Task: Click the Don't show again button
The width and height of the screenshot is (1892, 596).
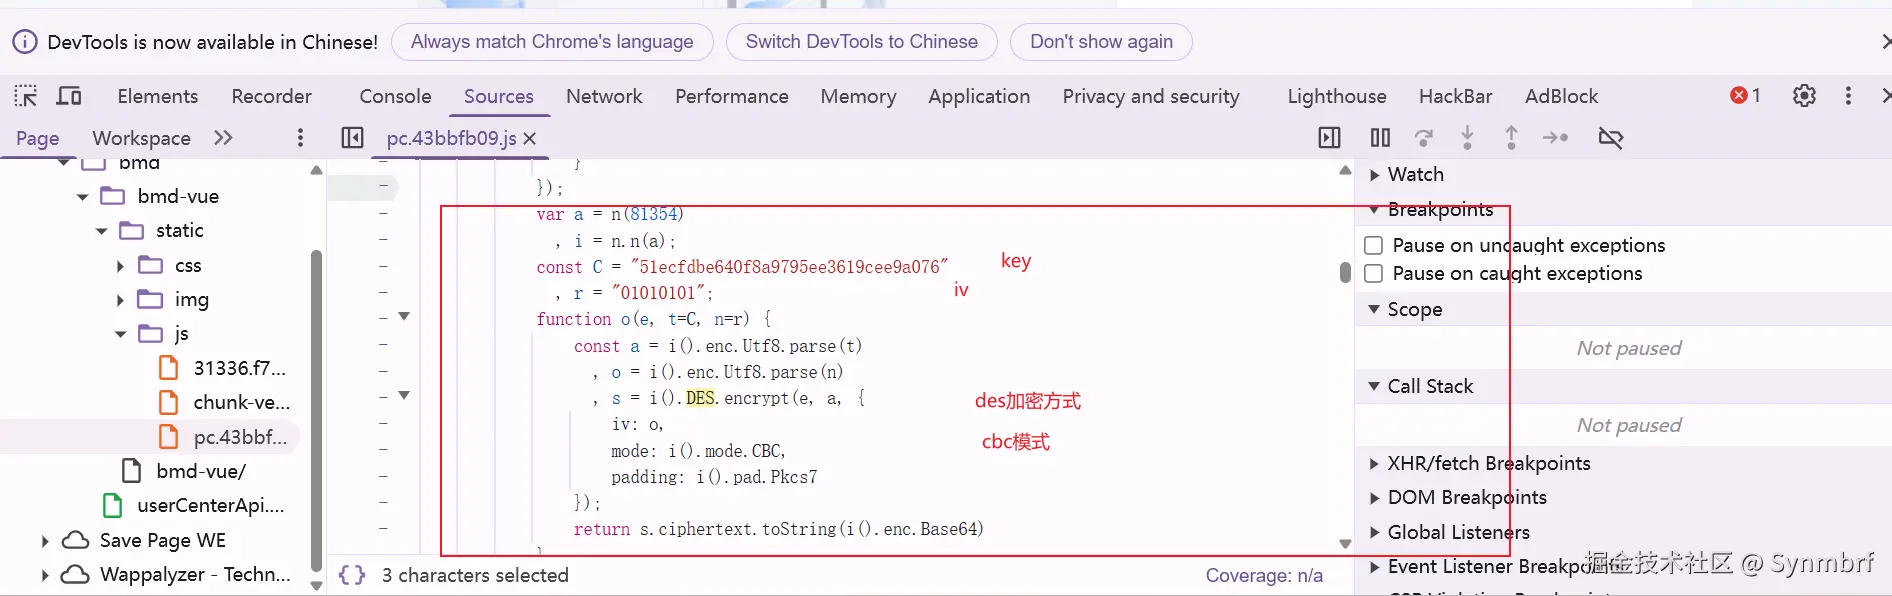Action: click(x=1101, y=41)
